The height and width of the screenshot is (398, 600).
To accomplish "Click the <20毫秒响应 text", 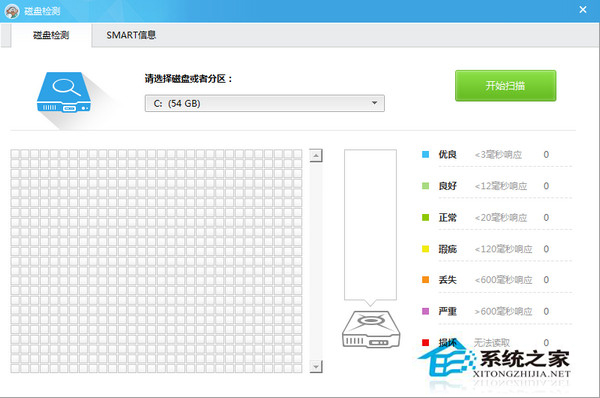I will pos(501,217).
